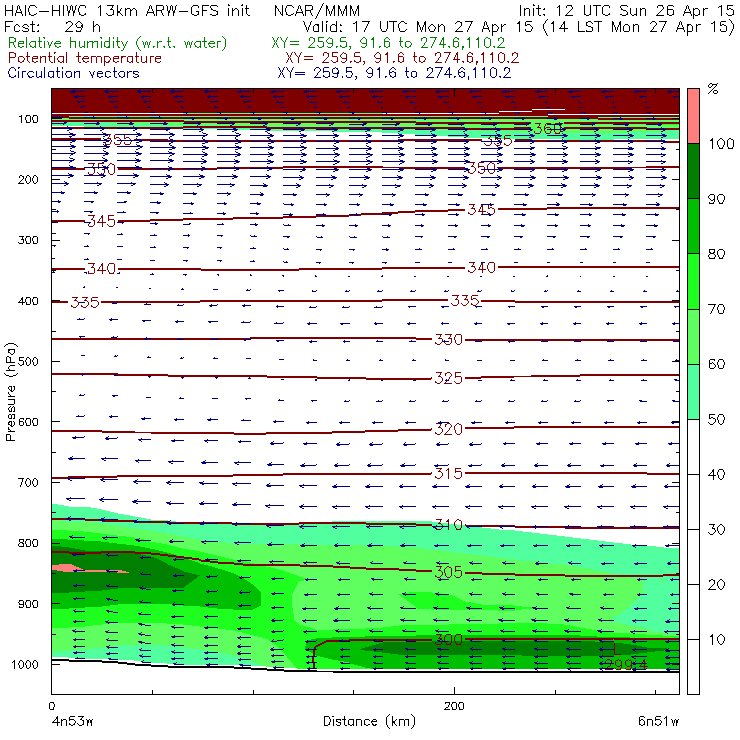Screen dimensions: 740x740
Task: Click the 70–80% bright green colorbar segment
Action: [693, 281]
